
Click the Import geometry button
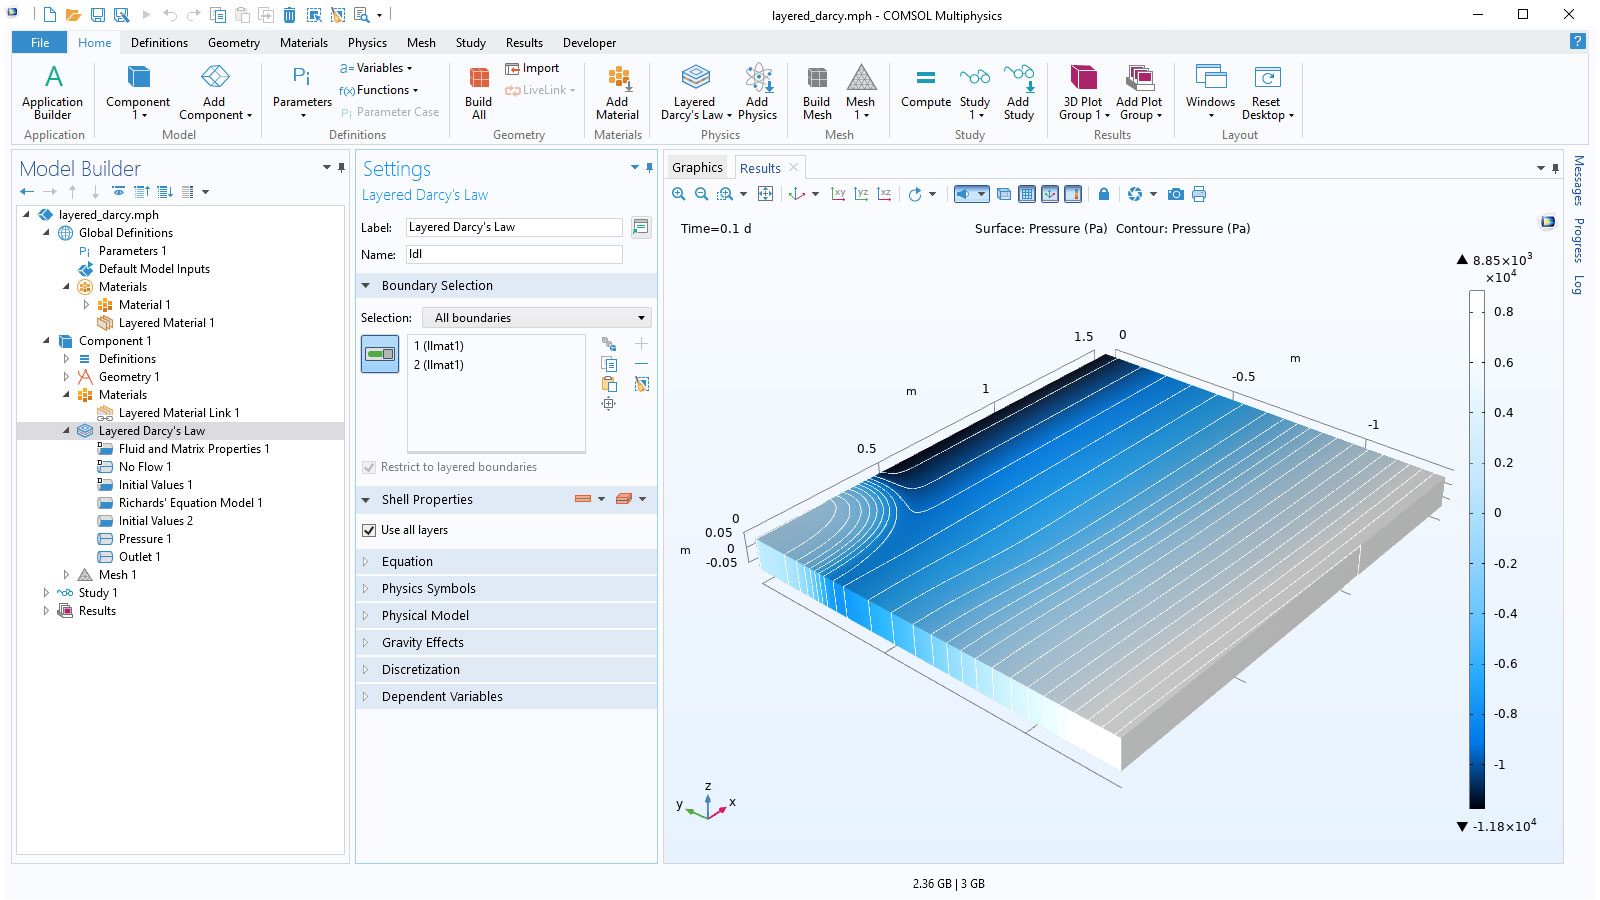coord(533,68)
